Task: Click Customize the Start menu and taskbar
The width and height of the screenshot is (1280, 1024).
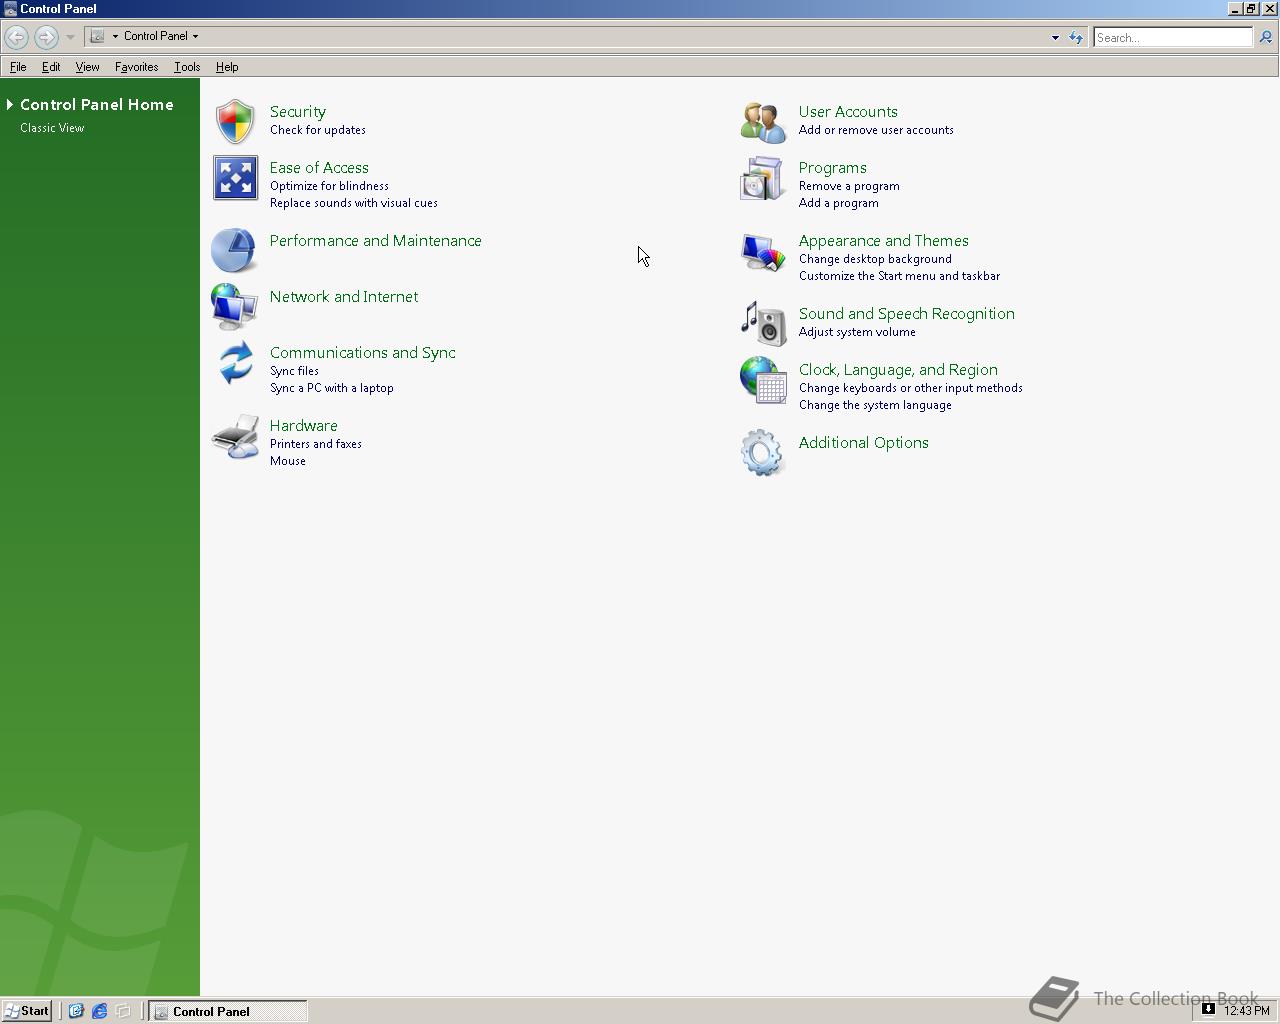Action: pos(899,276)
